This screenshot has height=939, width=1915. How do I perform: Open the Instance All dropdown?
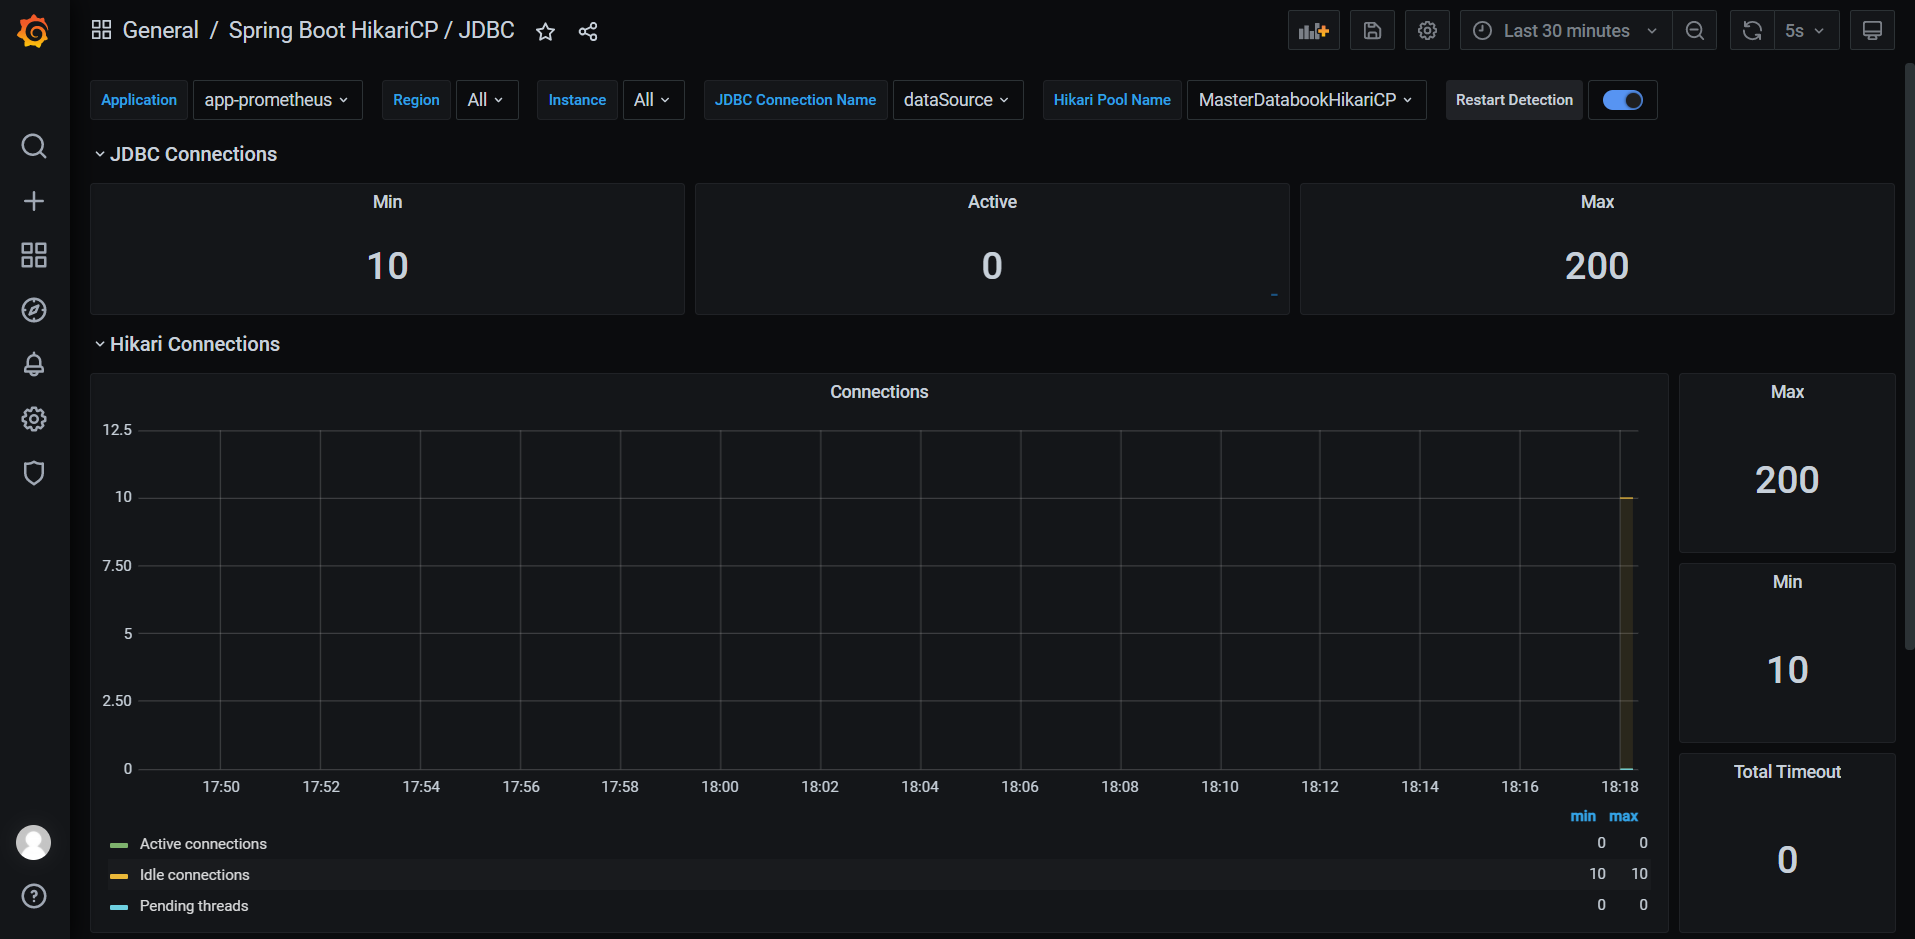pyautogui.click(x=653, y=100)
